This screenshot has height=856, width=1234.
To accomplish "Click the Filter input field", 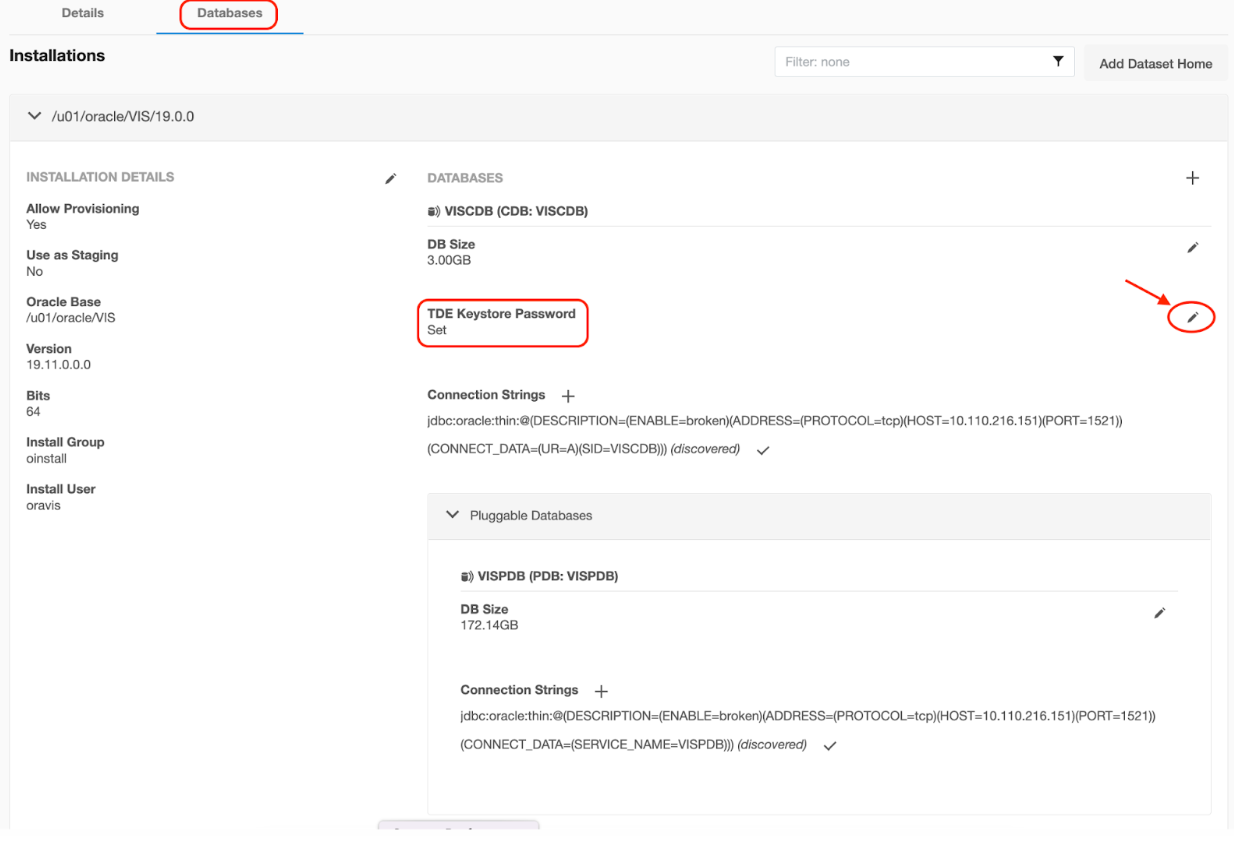I will (910, 62).
